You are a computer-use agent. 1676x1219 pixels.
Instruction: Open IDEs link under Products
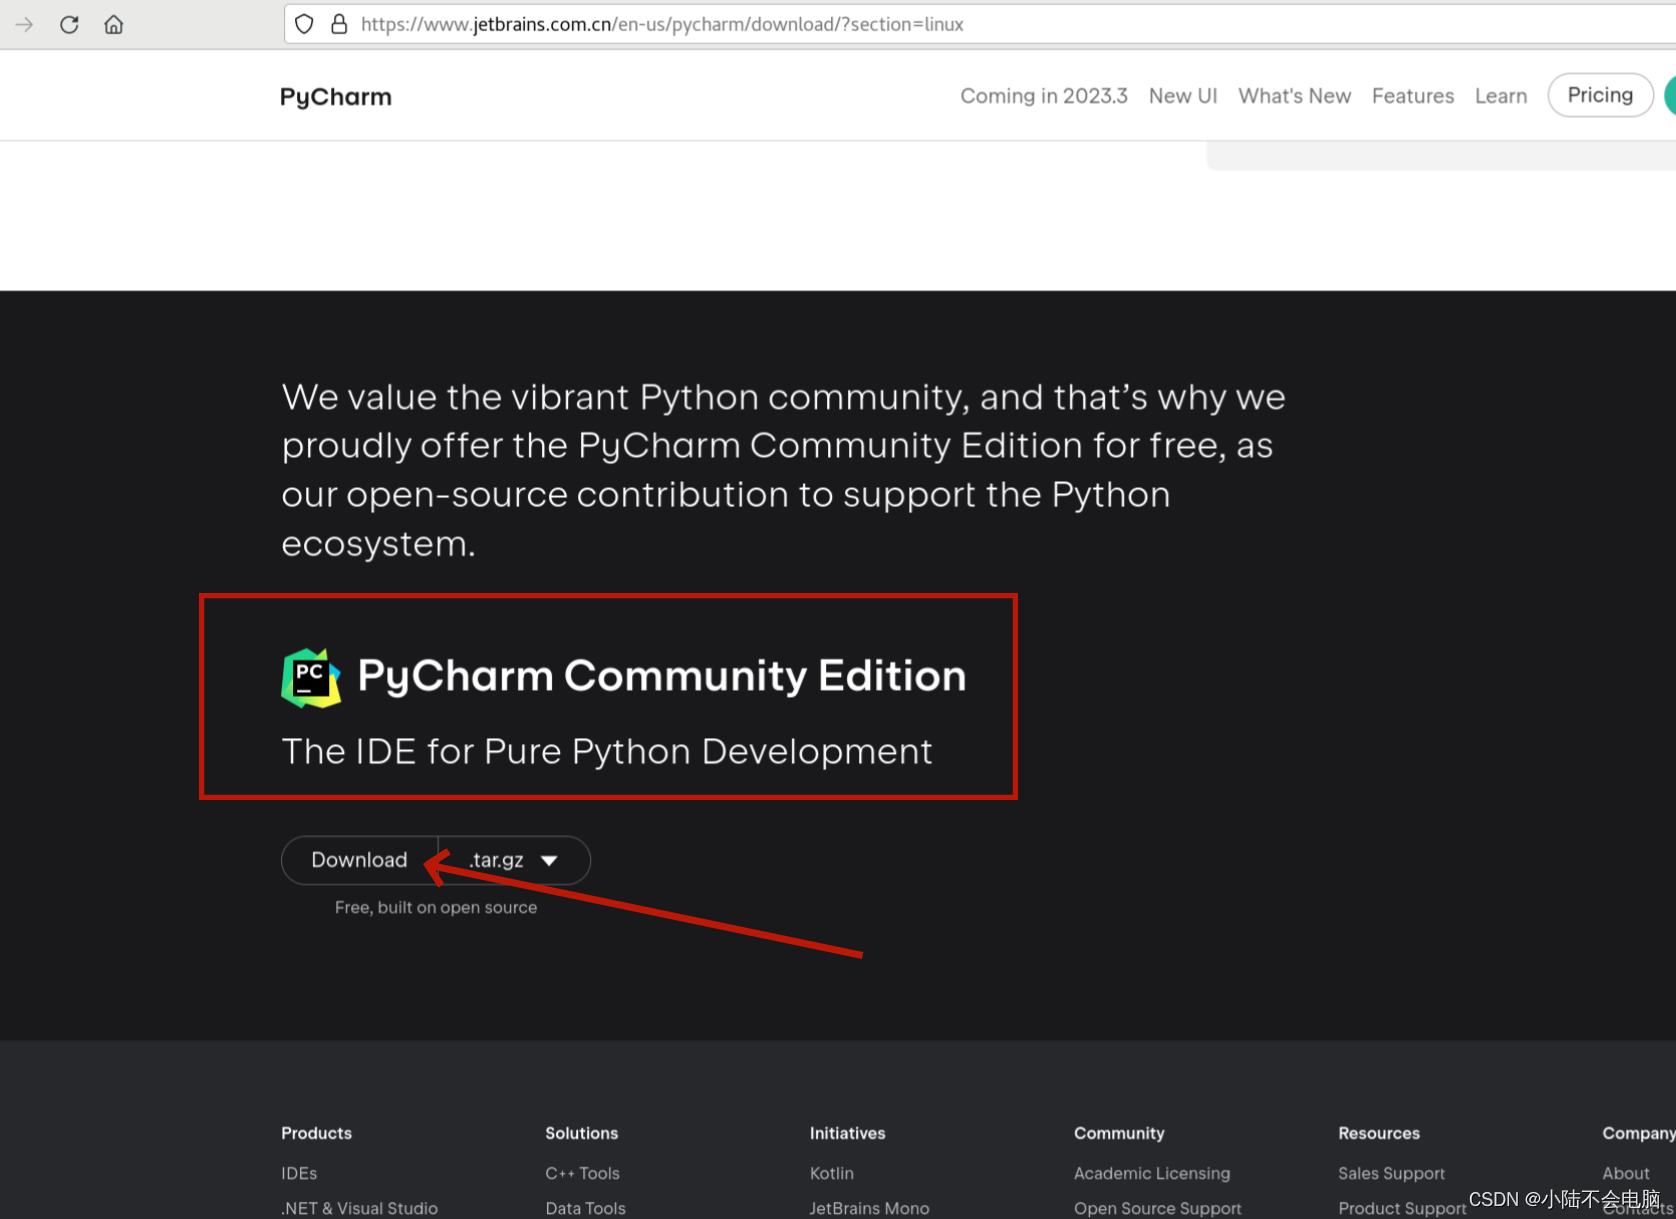tap(299, 1173)
